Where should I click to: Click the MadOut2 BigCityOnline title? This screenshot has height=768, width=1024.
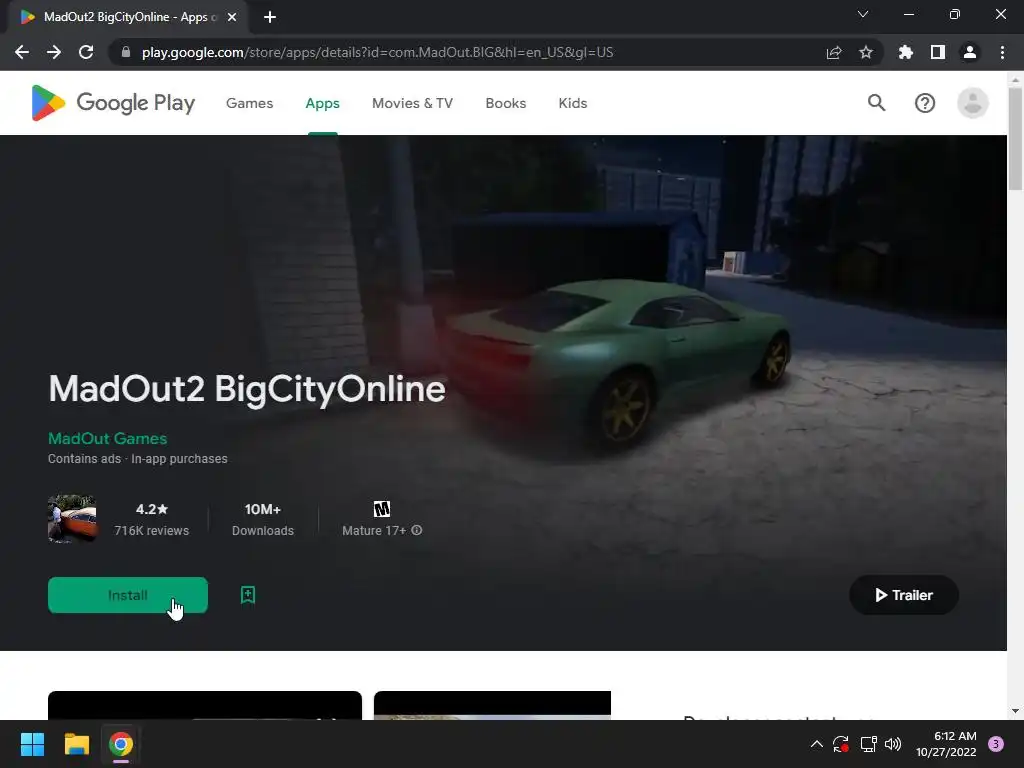click(x=247, y=389)
